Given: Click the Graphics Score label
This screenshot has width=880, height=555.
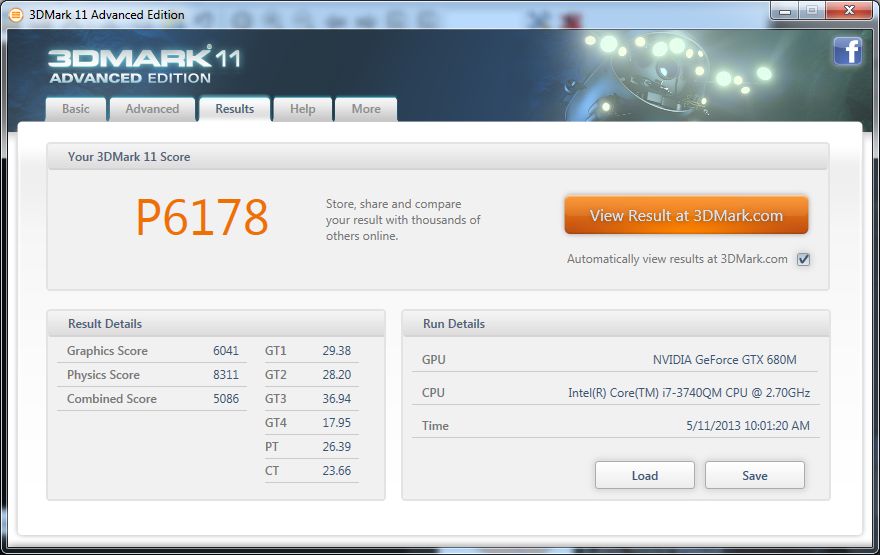Looking at the screenshot, I should [x=107, y=351].
